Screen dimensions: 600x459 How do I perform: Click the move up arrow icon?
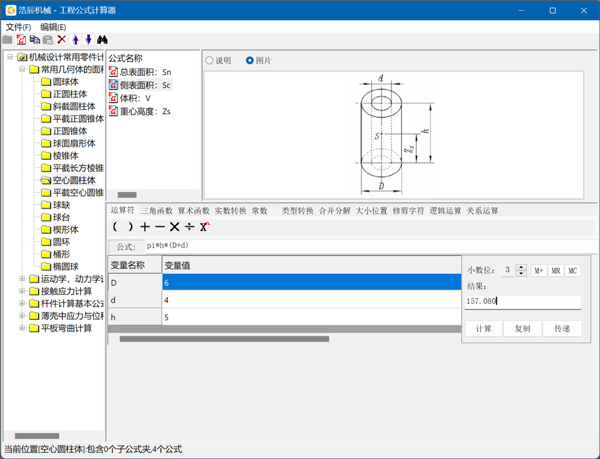pyautogui.click(x=75, y=39)
